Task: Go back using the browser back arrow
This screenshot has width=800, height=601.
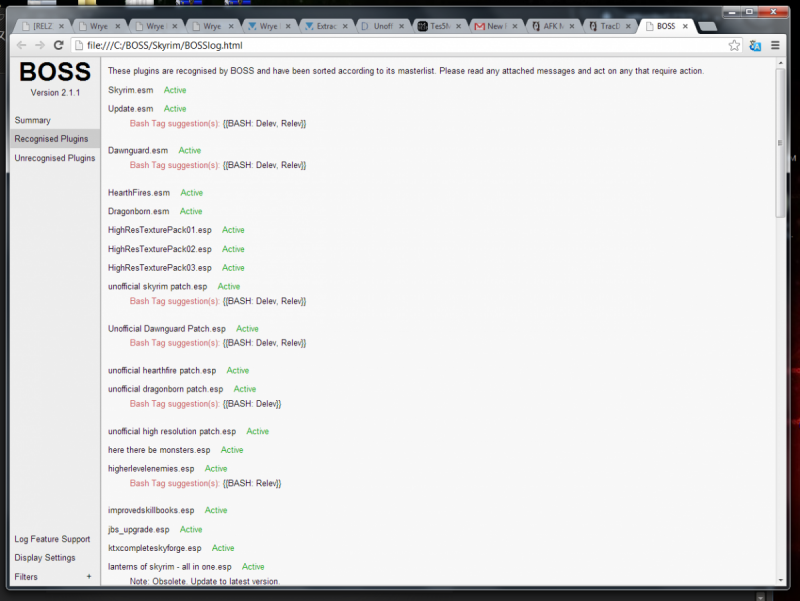Action: click(x=21, y=45)
